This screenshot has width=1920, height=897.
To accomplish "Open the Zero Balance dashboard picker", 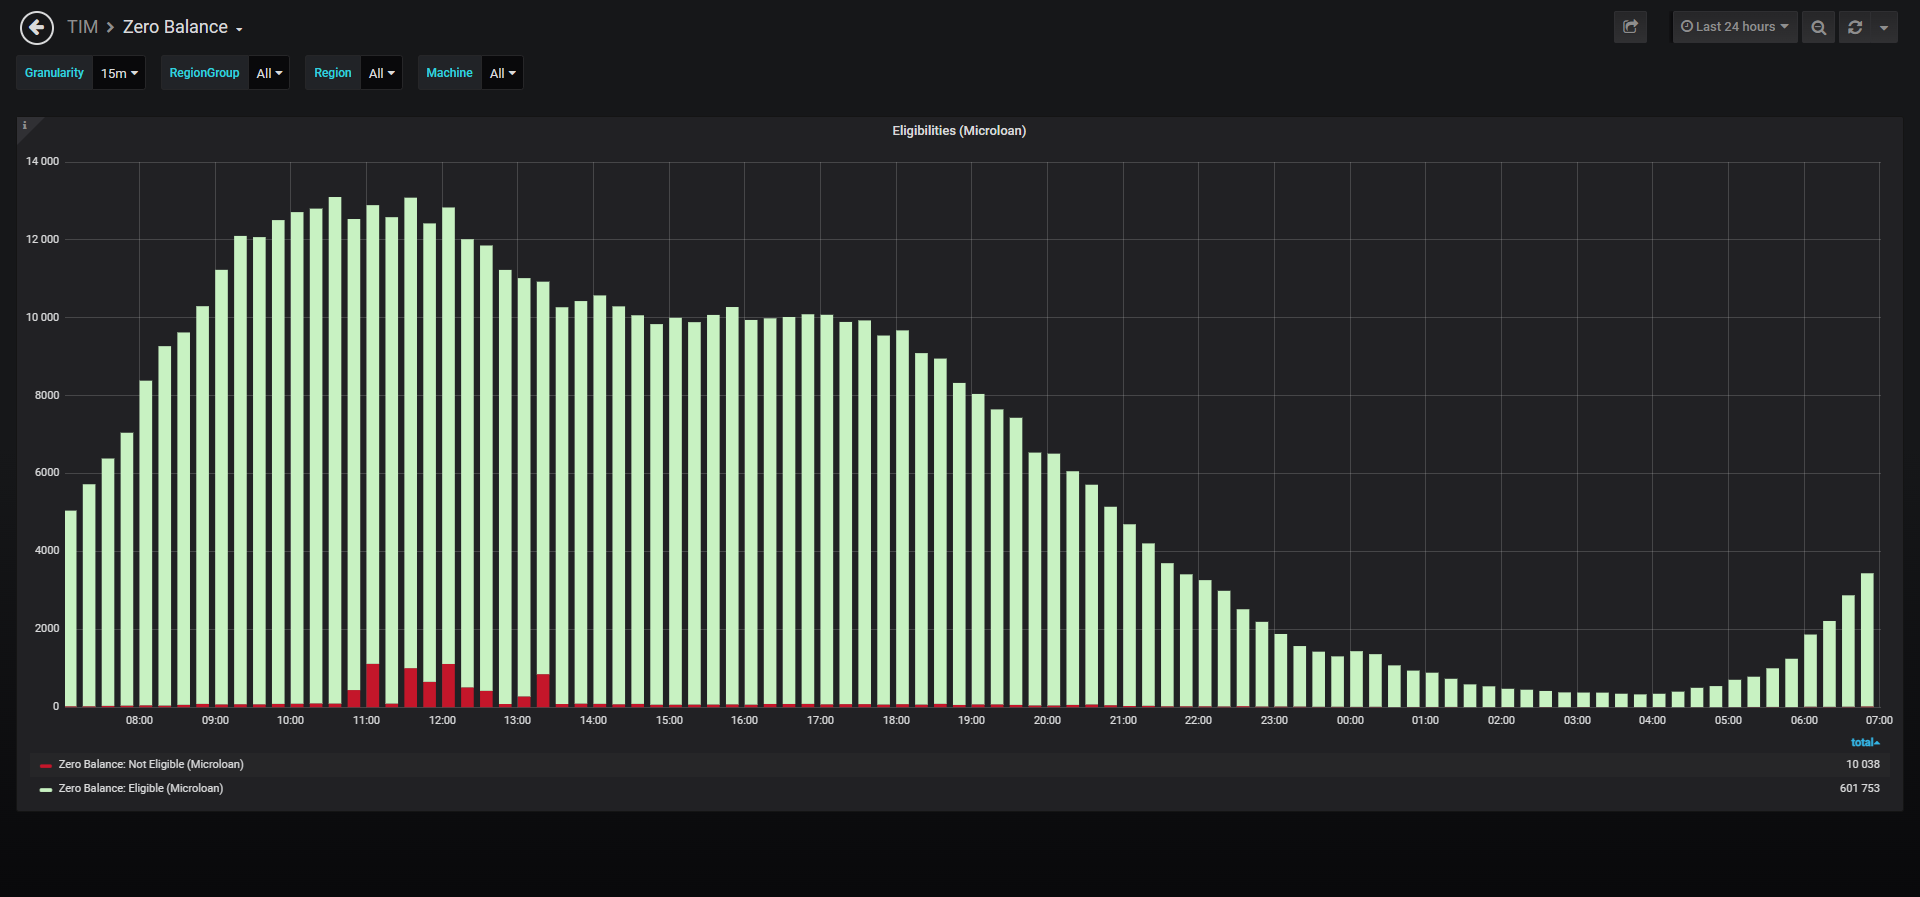I will point(182,27).
